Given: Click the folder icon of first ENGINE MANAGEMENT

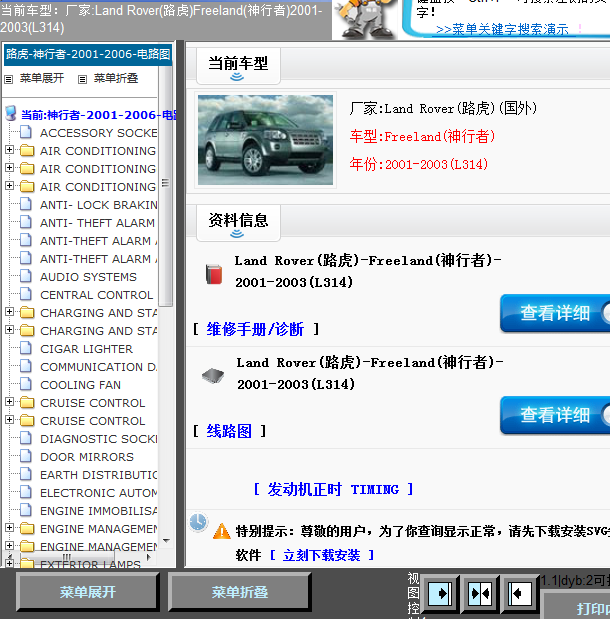Looking at the screenshot, I should tap(27, 528).
